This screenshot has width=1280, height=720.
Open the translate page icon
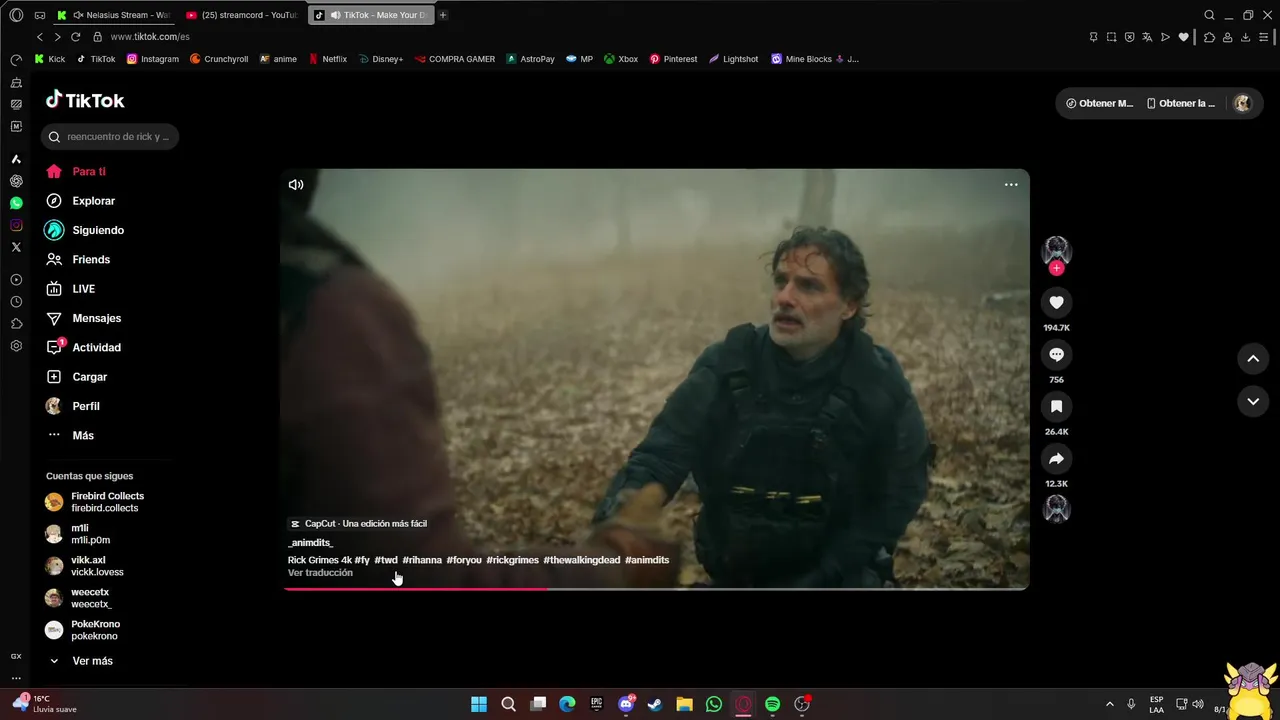1147,37
